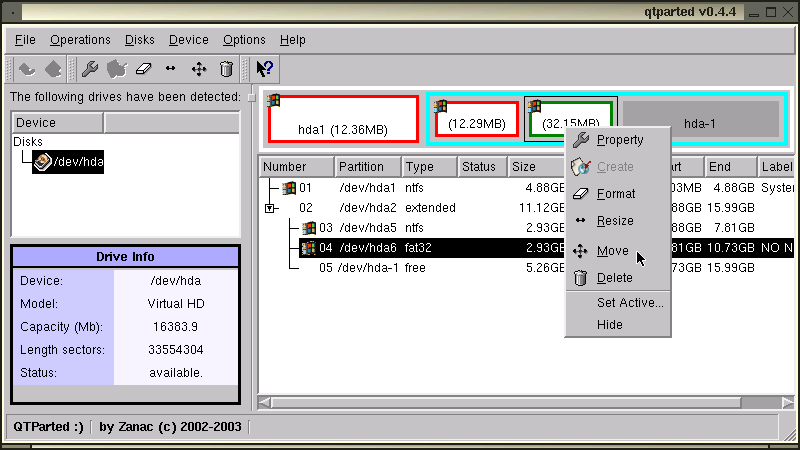This screenshot has height=450, width=800.
Task: Click the flag icon in row 03
Action: tap(309, 228)
